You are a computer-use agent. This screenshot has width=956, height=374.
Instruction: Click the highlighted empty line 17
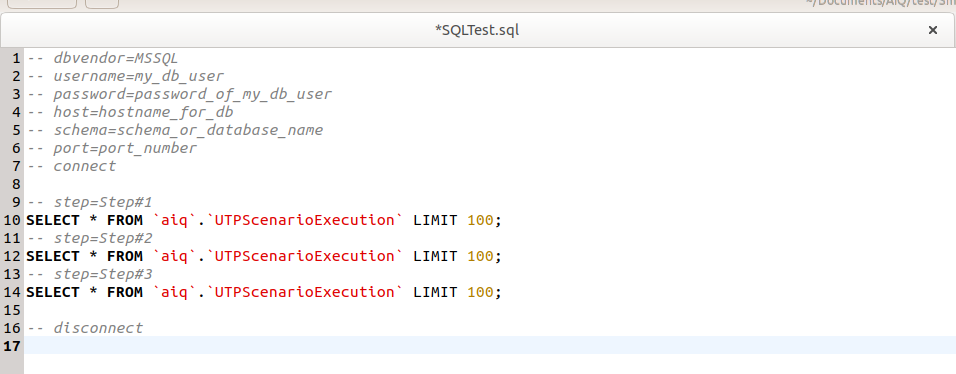tap(490, 346)
